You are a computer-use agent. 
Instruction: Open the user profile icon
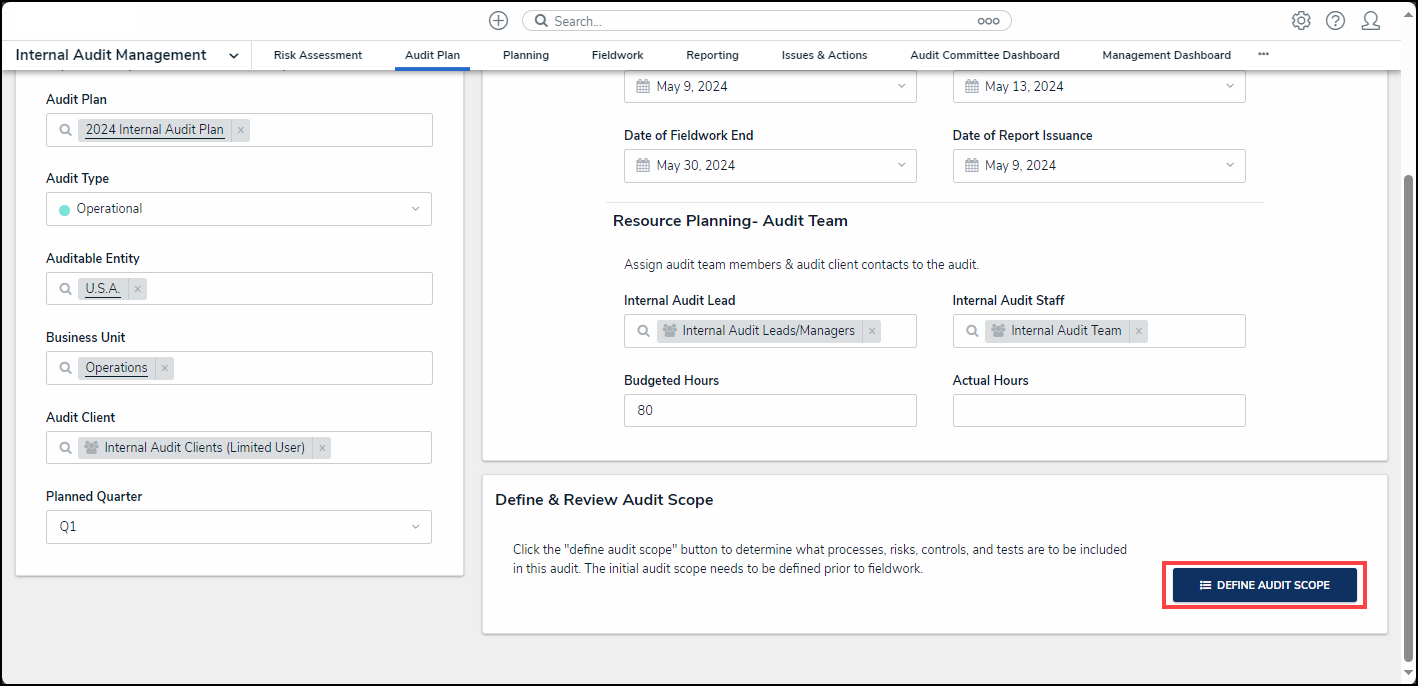(1370, 21)
